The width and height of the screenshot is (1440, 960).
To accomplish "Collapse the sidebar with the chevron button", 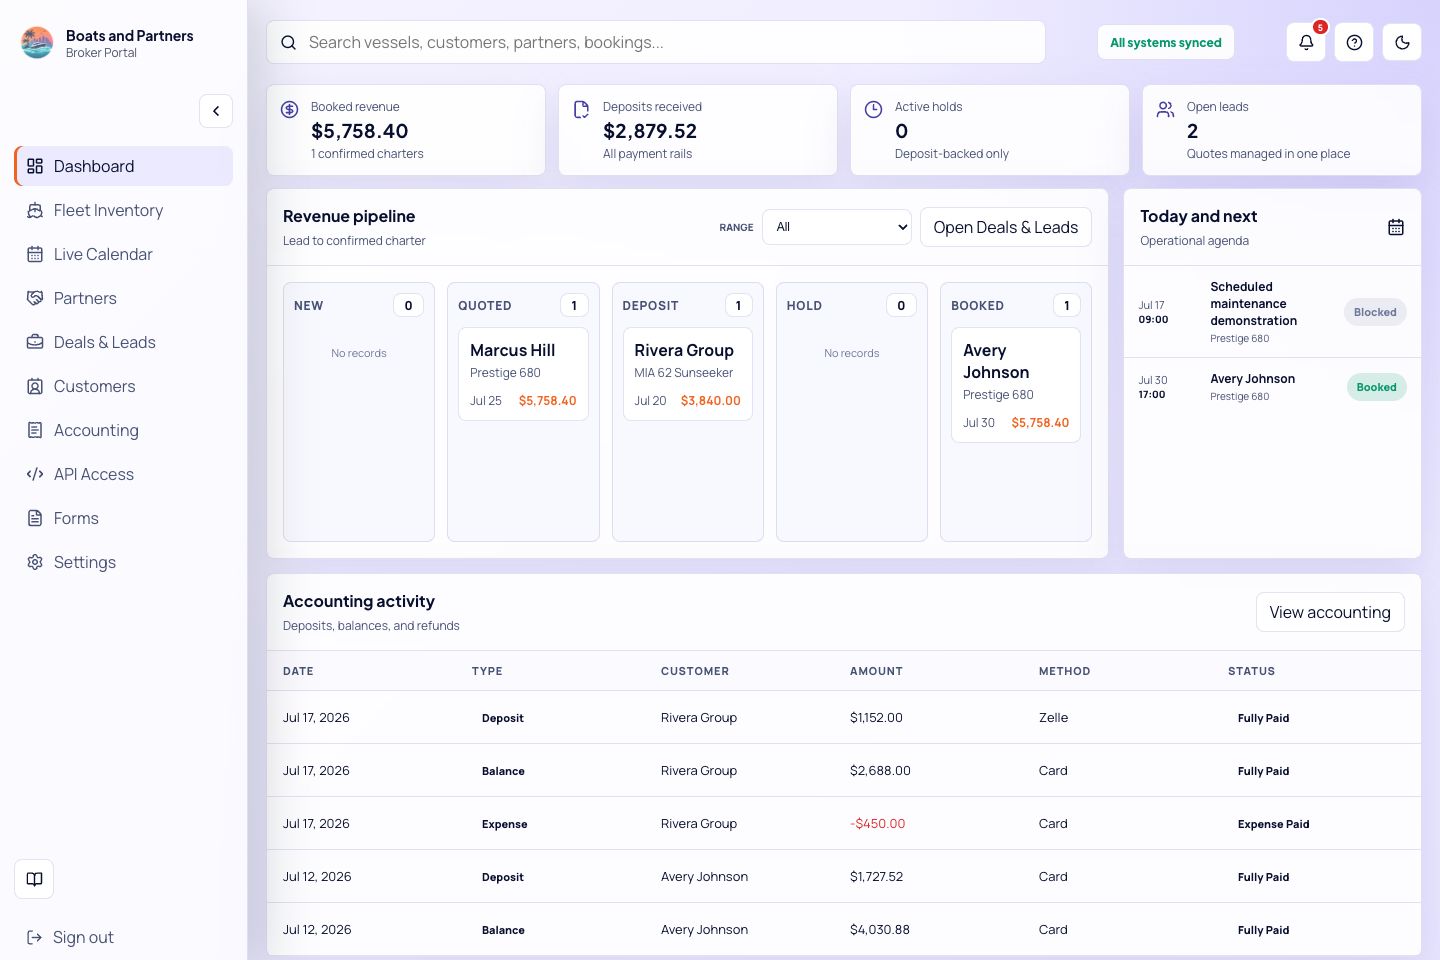I will pyautogui.click(x=216, y=111).
